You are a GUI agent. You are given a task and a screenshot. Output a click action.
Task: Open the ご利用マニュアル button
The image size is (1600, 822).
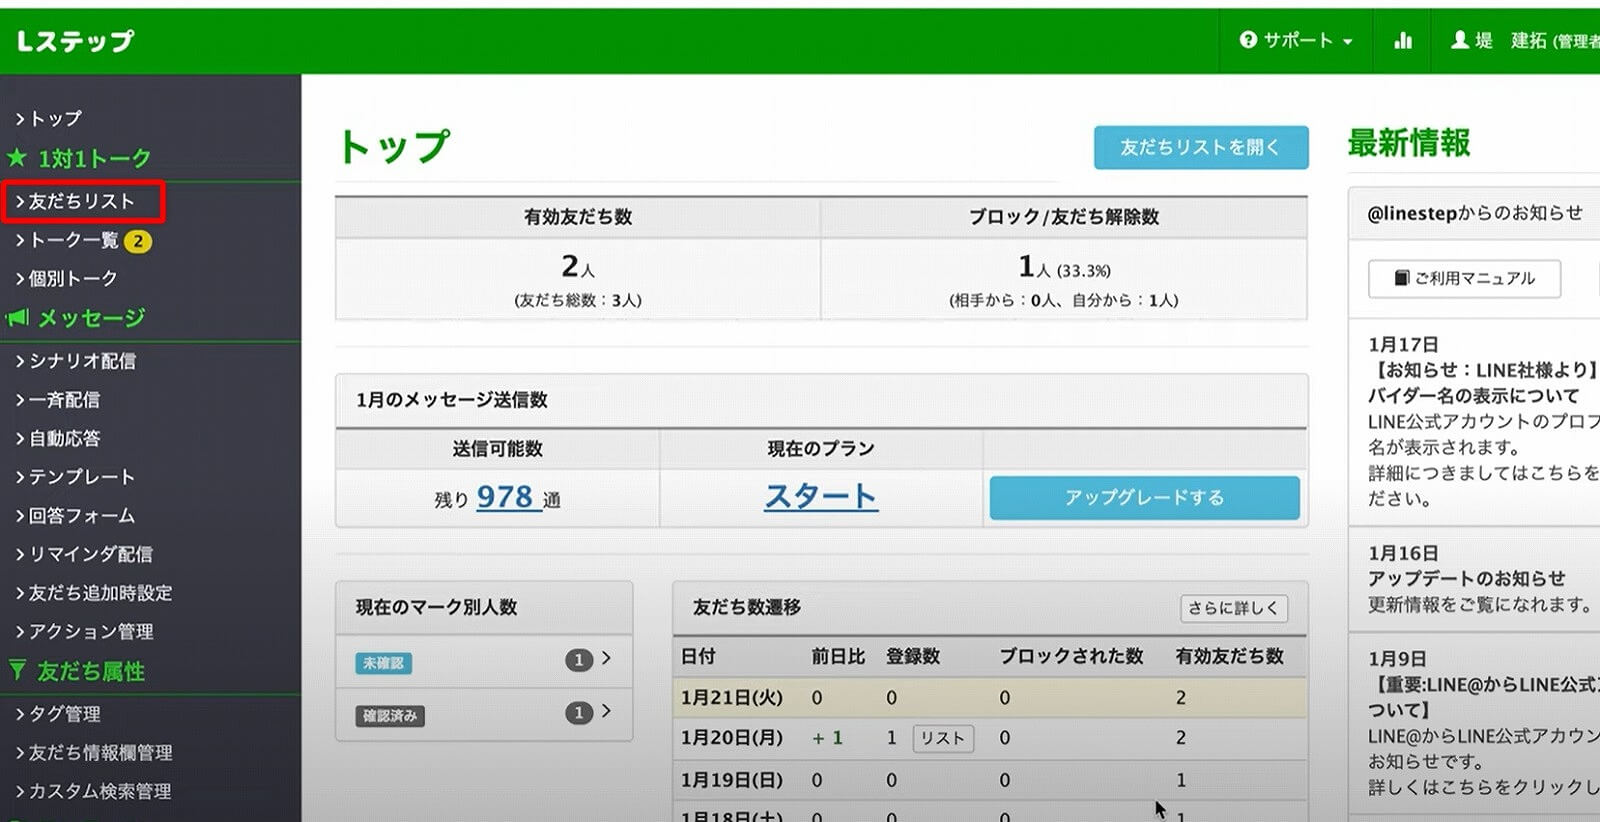1464,278
